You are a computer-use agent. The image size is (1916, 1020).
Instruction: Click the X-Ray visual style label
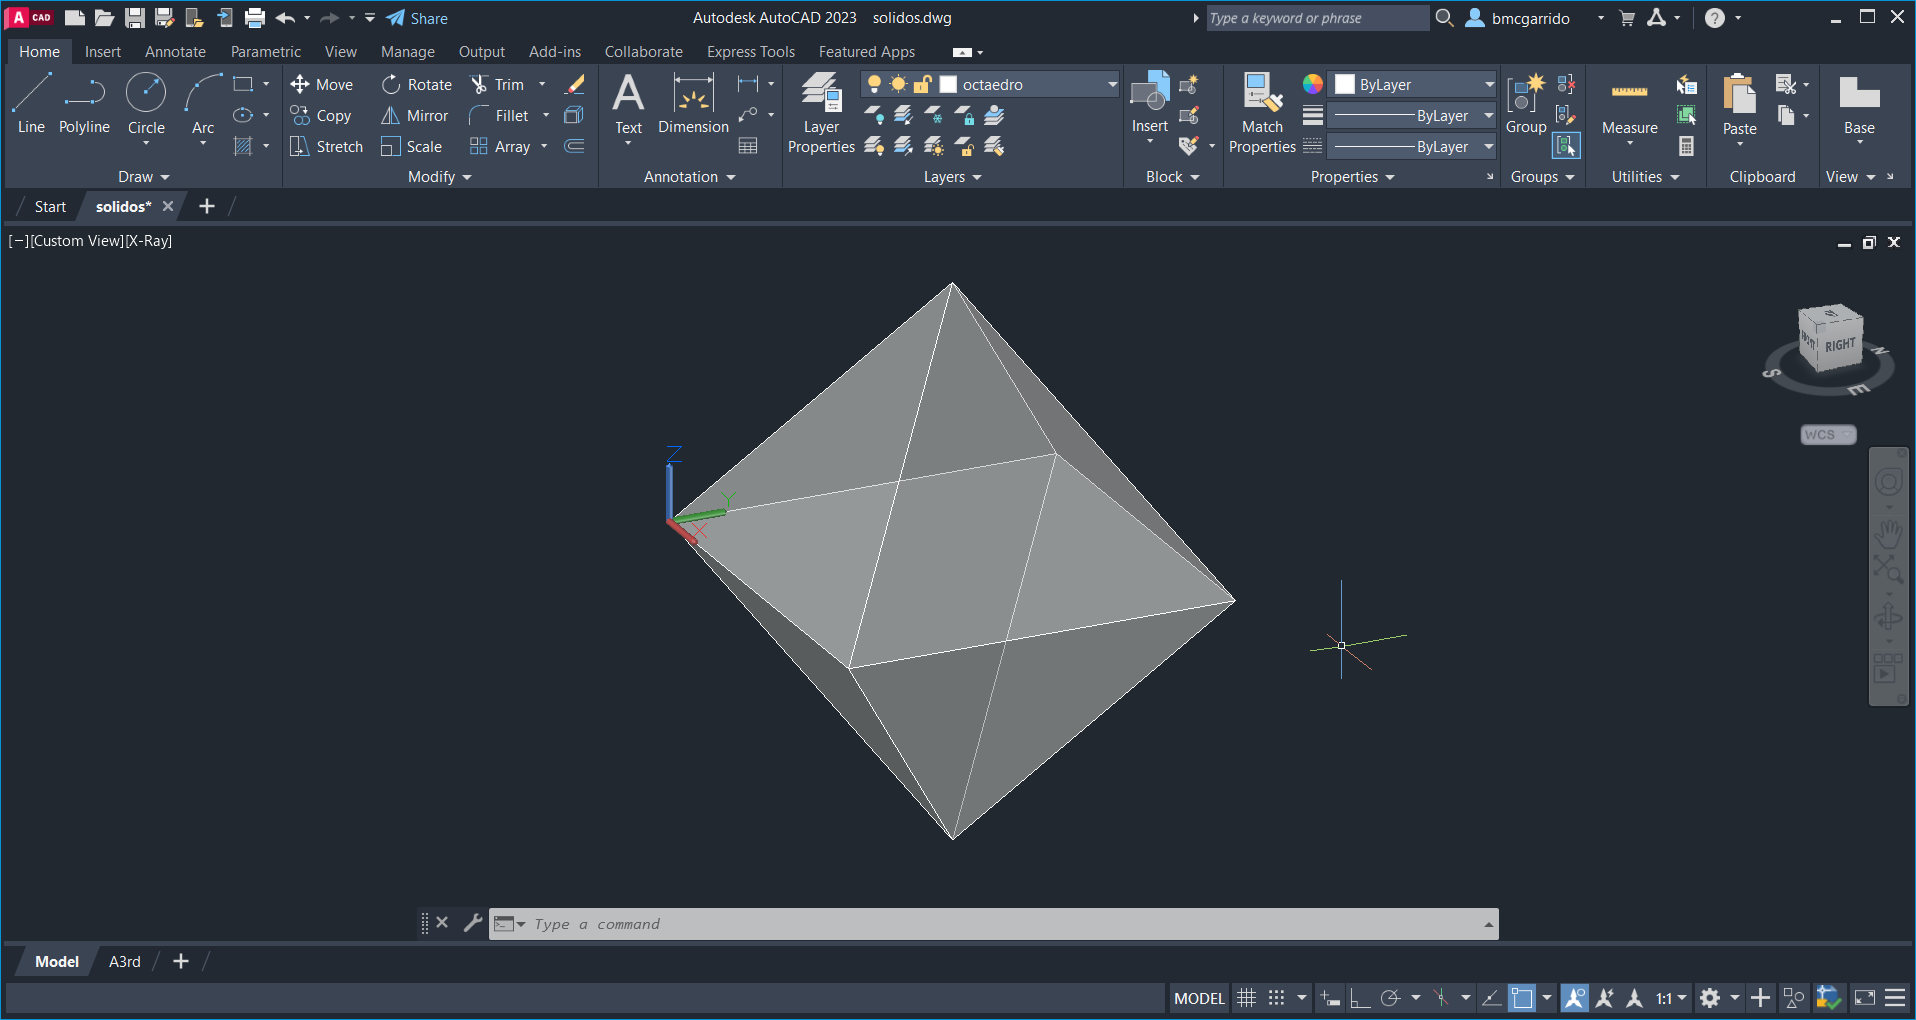(148, 241)
